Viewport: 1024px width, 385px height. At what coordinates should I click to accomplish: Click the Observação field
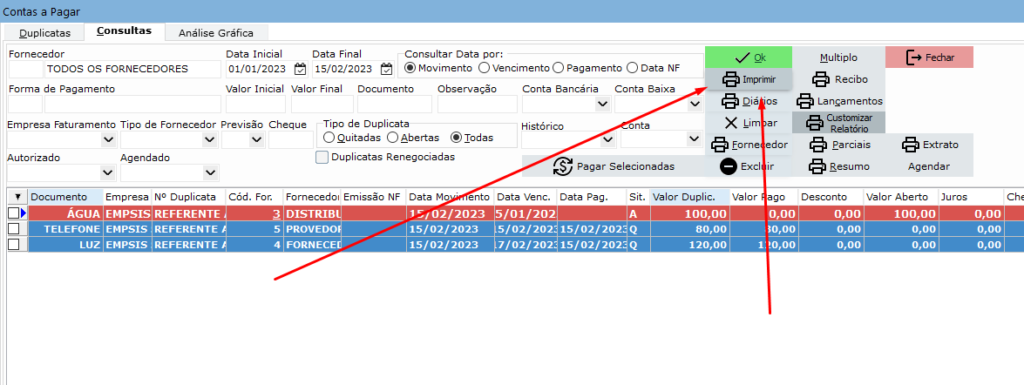click(477, 104)
